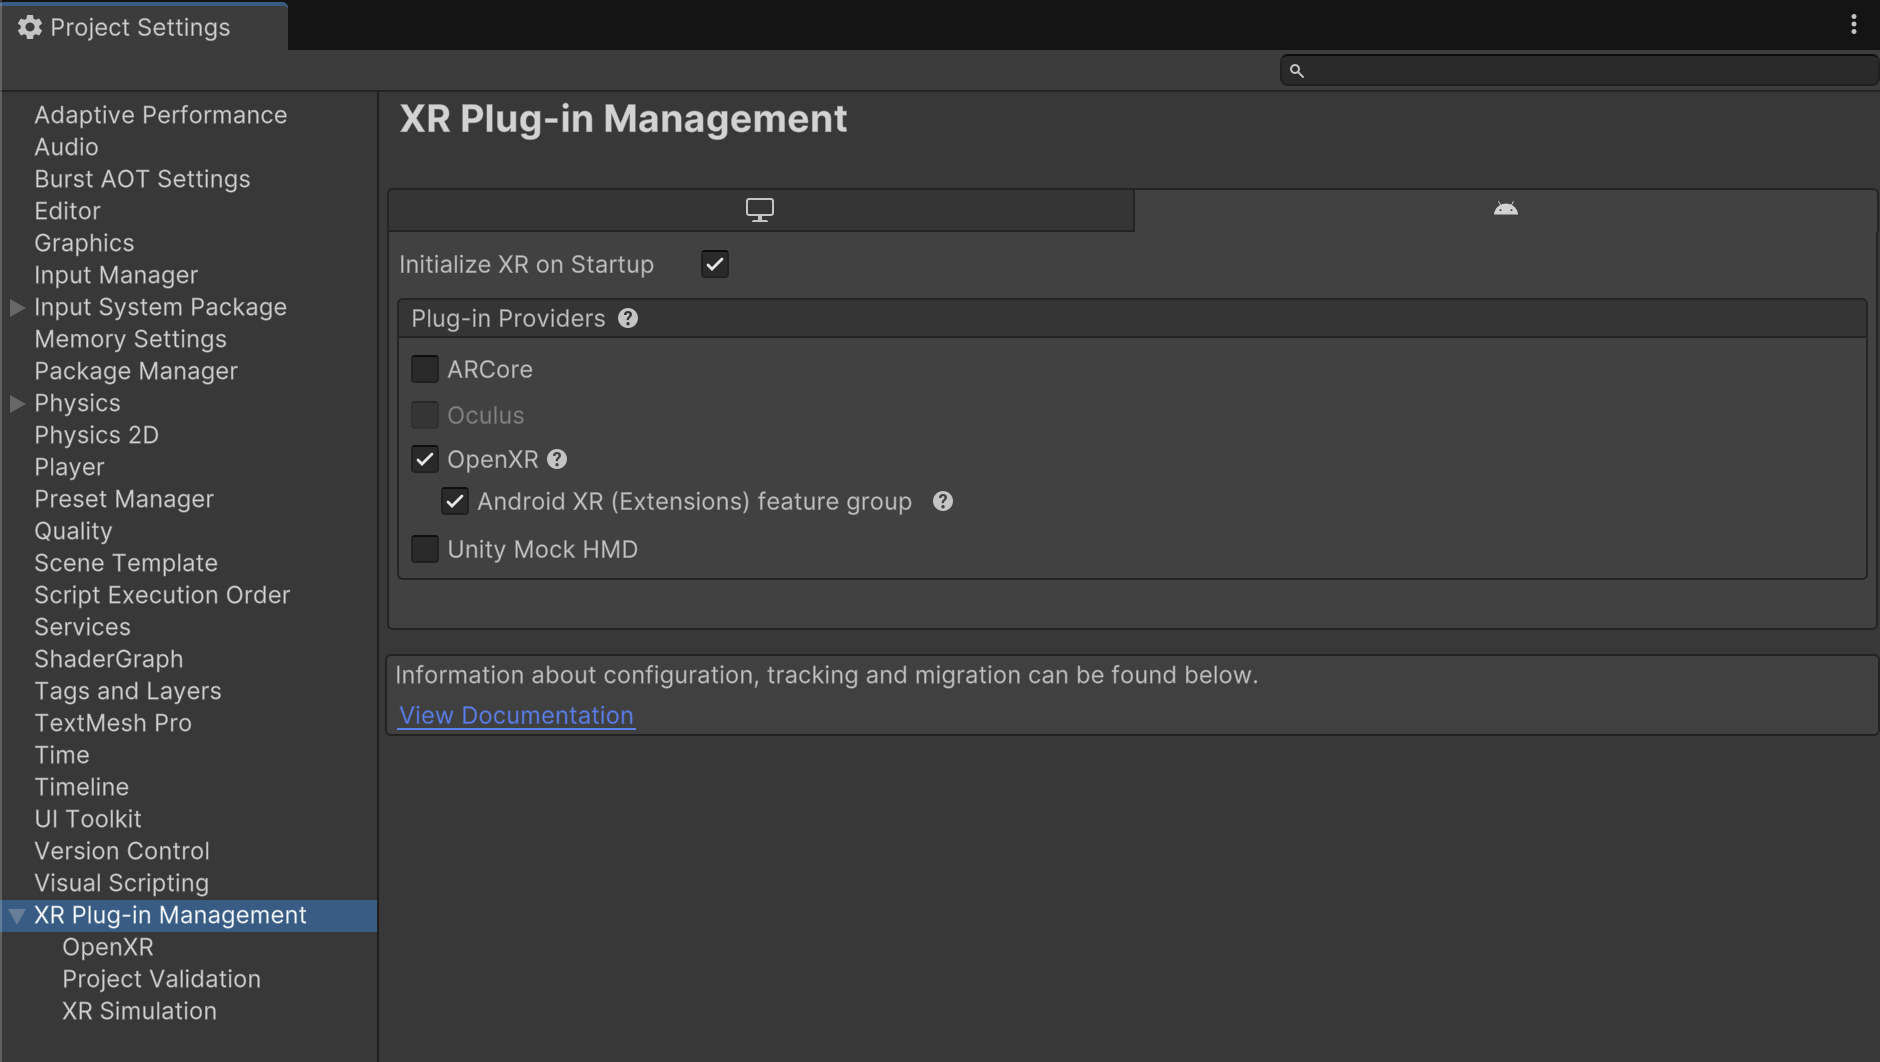Screen dimensions: 1880x1062
Task: Switch to the desktop platform tab icon
Action: pyautogui.click(x=759, y=209)
